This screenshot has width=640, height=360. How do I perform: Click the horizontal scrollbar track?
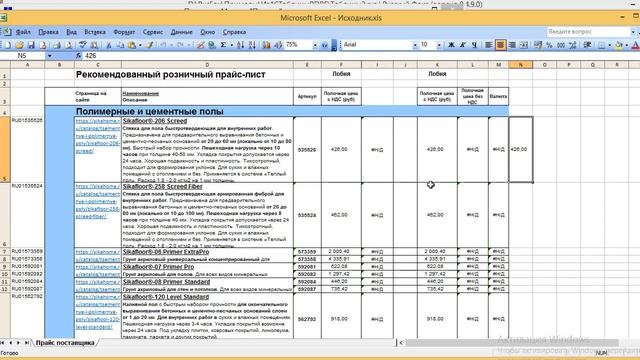pyautogui.click(x=512, y=343)
